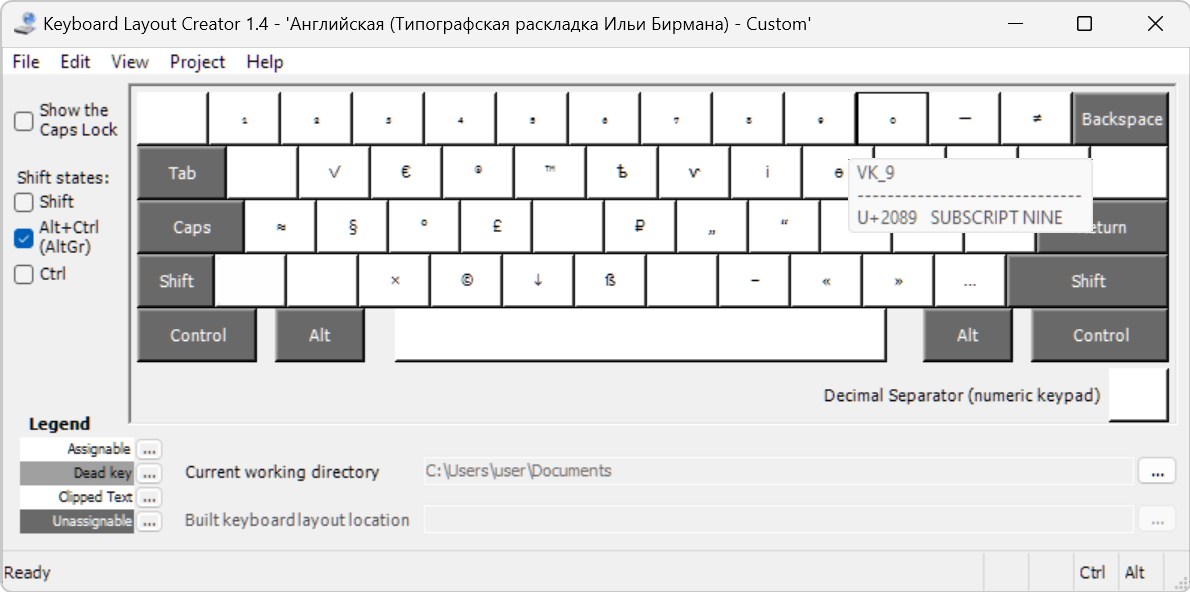Select the pound sign (£) key
Viewport: 1190px width, 592px height.
[496, 227]
